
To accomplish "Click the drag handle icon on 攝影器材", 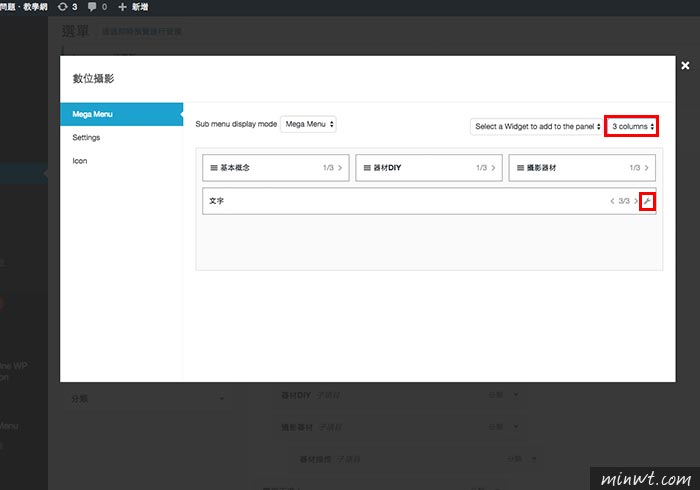I will pos(521,168).
